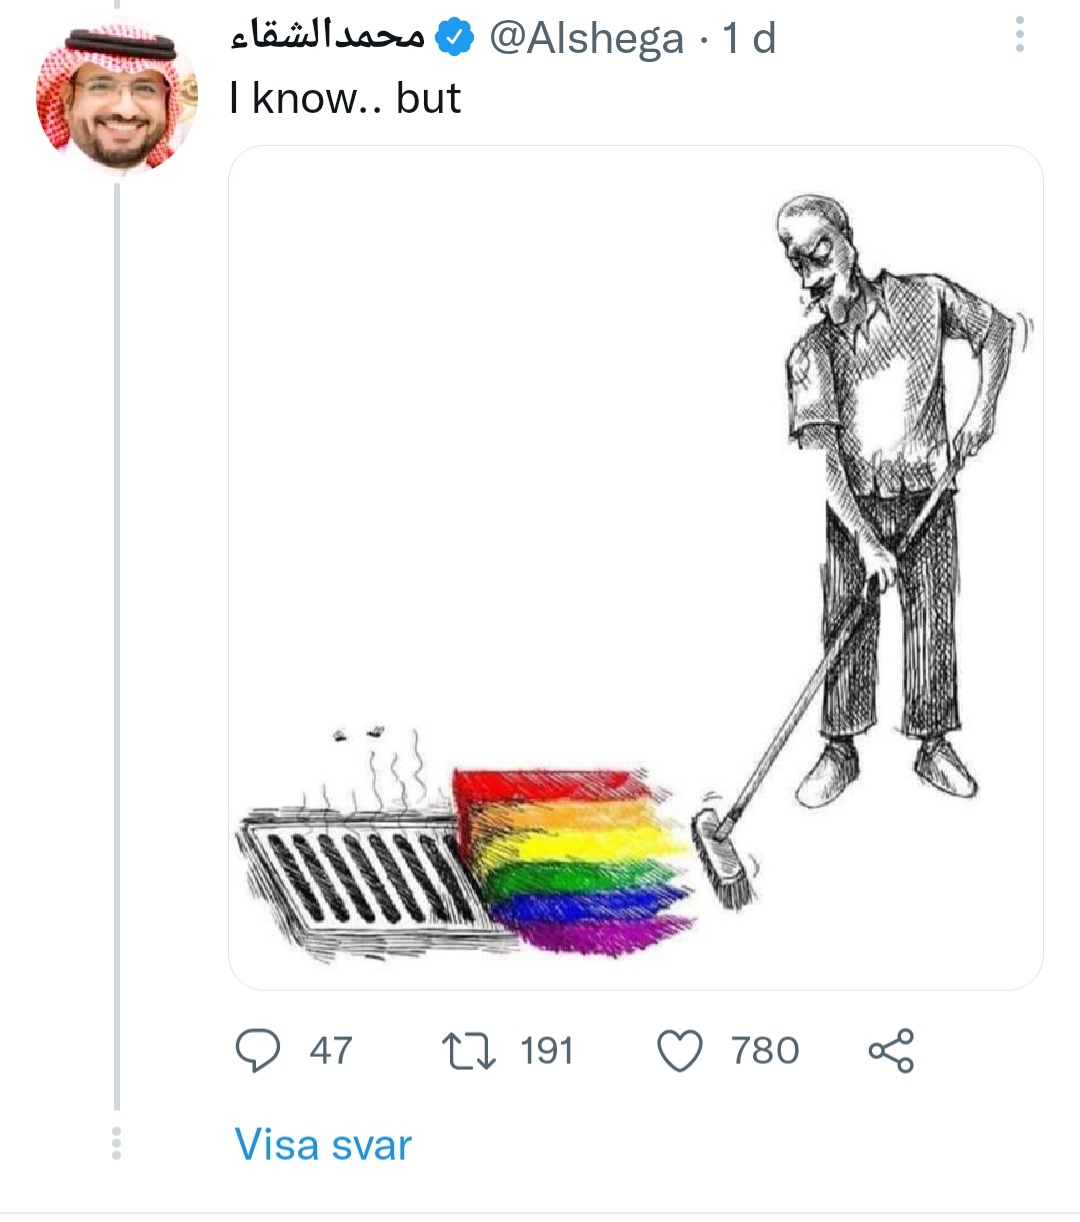This screenshot has width=1080, height=1222.
Task: Click "Visa svar" to show replies
Action: (323, 1145)
